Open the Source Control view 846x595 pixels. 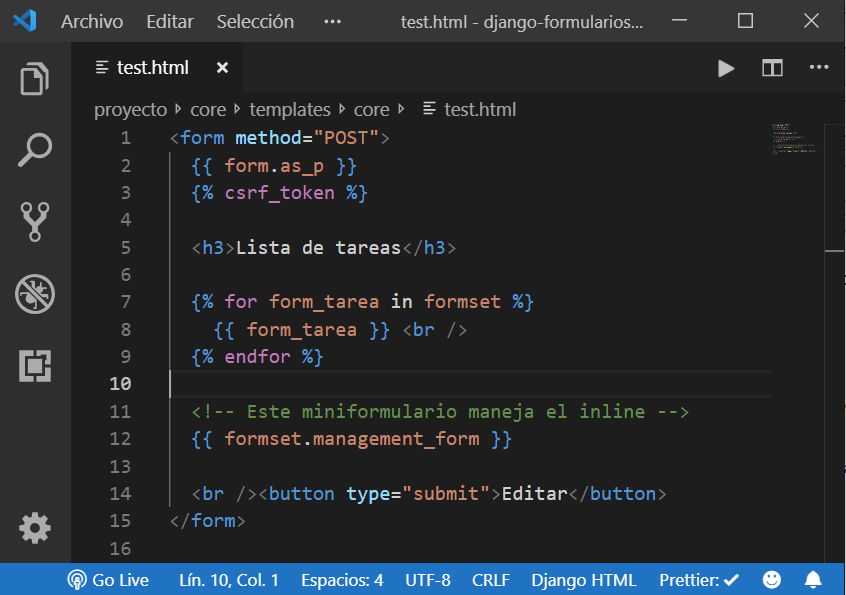(x=35, y=221)
